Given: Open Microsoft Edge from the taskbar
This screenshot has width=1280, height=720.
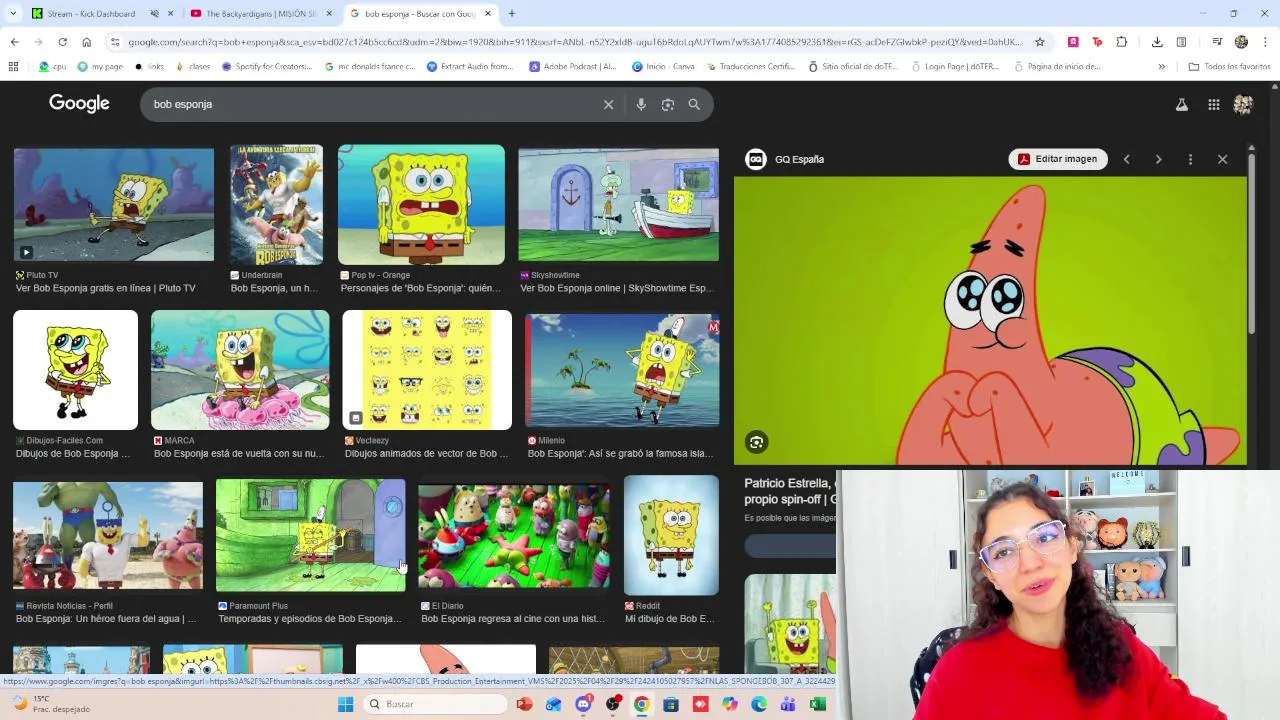Looking at the screenshot, I should (759, 704).
